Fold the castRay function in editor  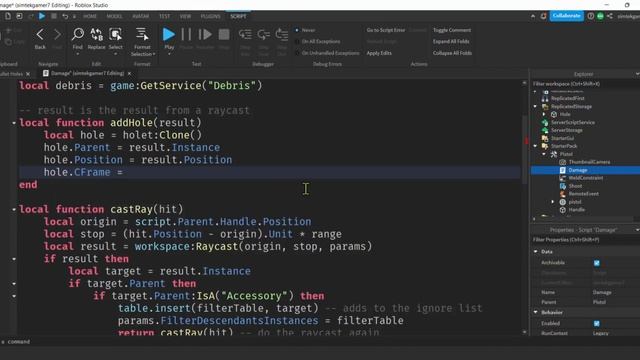tap(14, 209)
